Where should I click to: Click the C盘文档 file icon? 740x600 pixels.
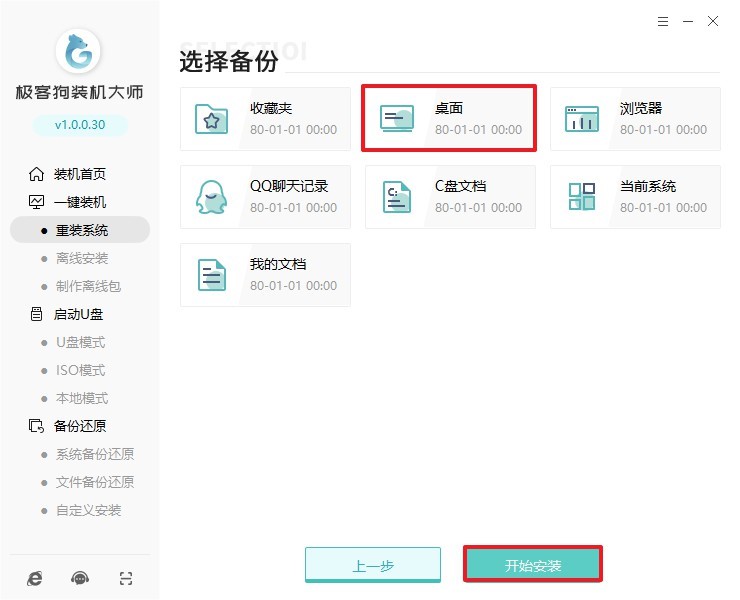396,197
